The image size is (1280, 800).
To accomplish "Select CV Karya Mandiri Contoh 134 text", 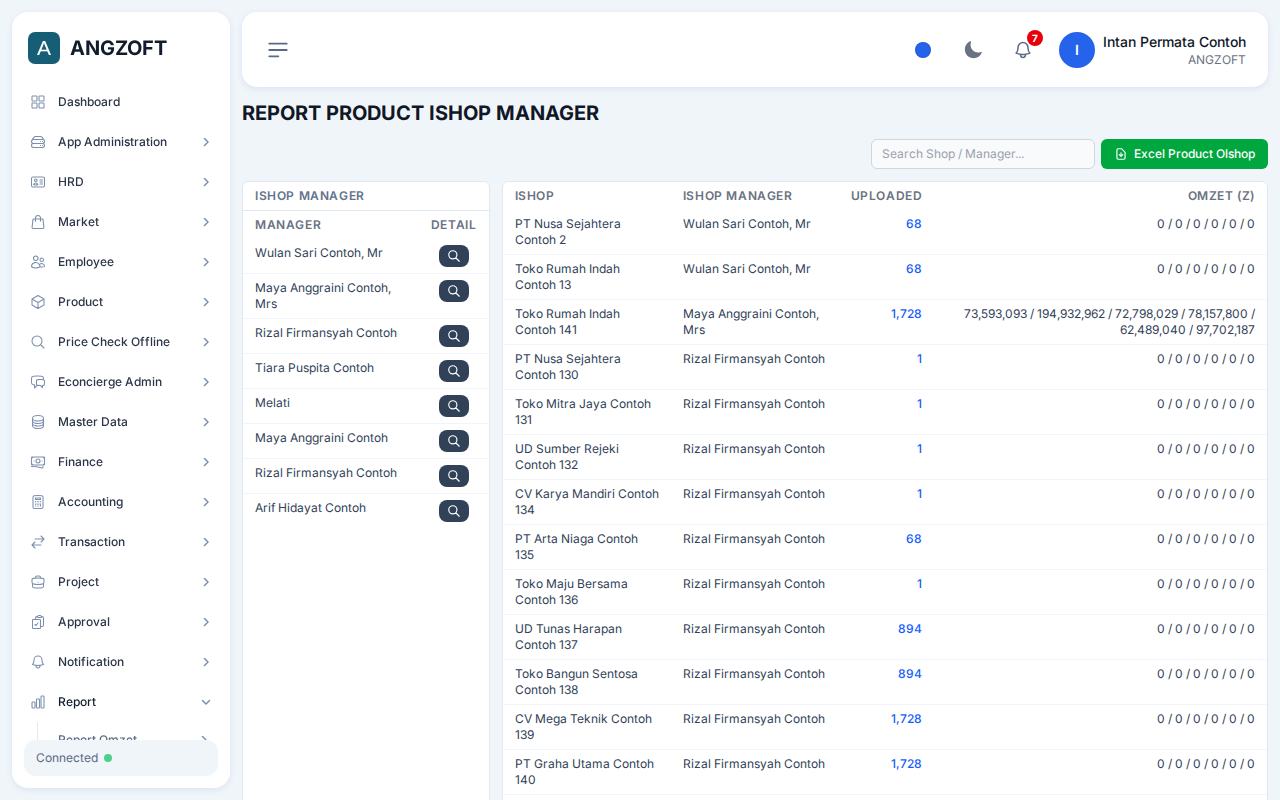I will [587, 502].
